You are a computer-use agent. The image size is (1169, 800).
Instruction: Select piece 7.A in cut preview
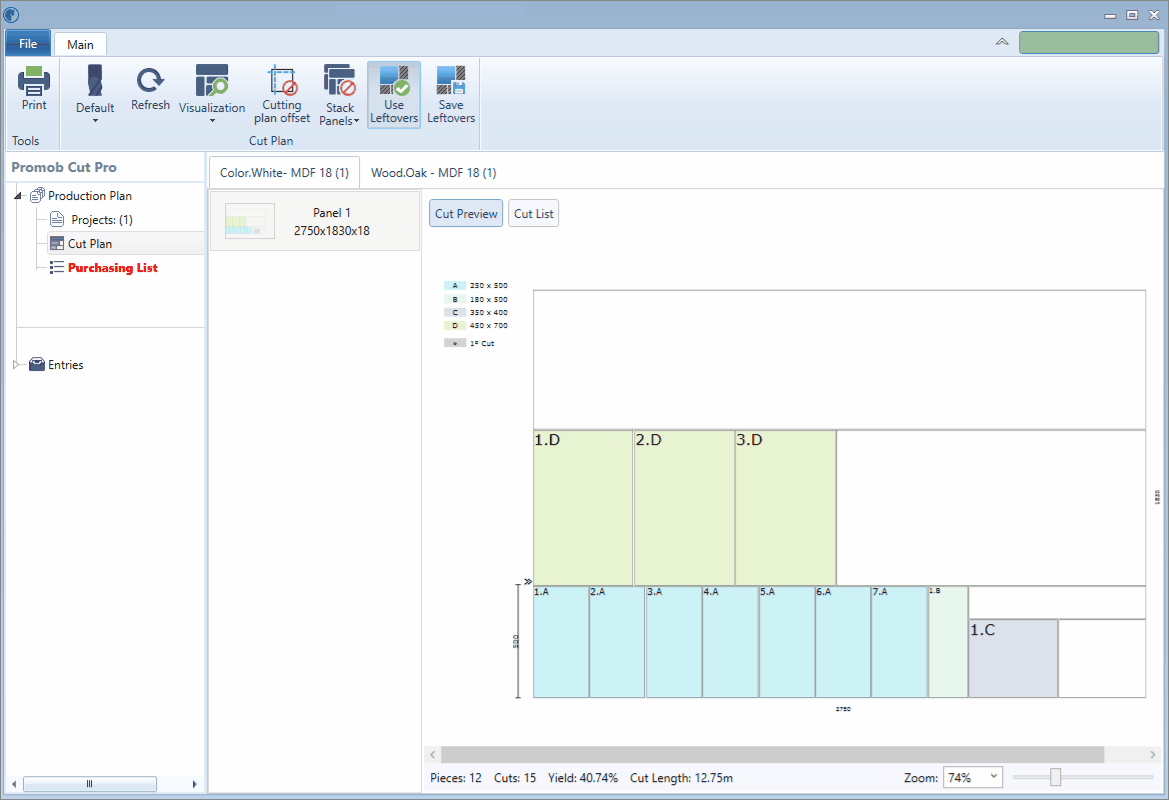(x=899, y=642)
